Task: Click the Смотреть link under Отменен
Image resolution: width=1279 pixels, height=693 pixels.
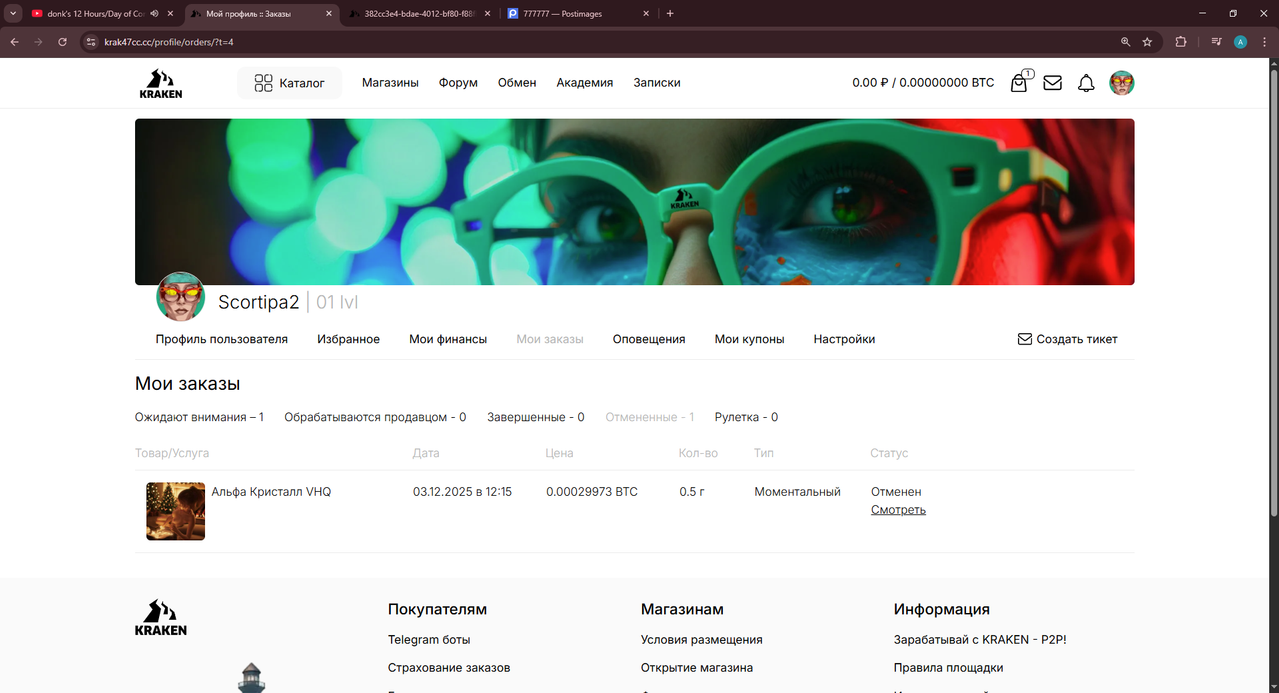Action: [898, 510]
